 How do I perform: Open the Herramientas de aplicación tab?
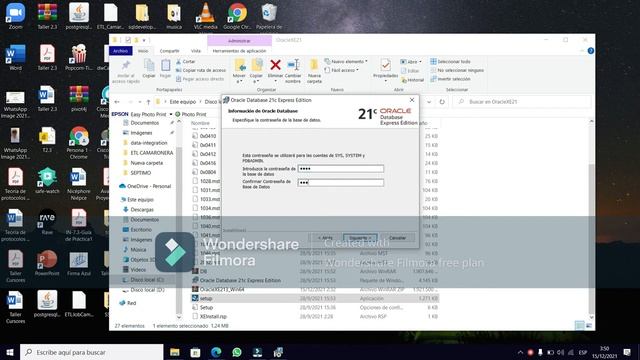click(x=239, y=51)
